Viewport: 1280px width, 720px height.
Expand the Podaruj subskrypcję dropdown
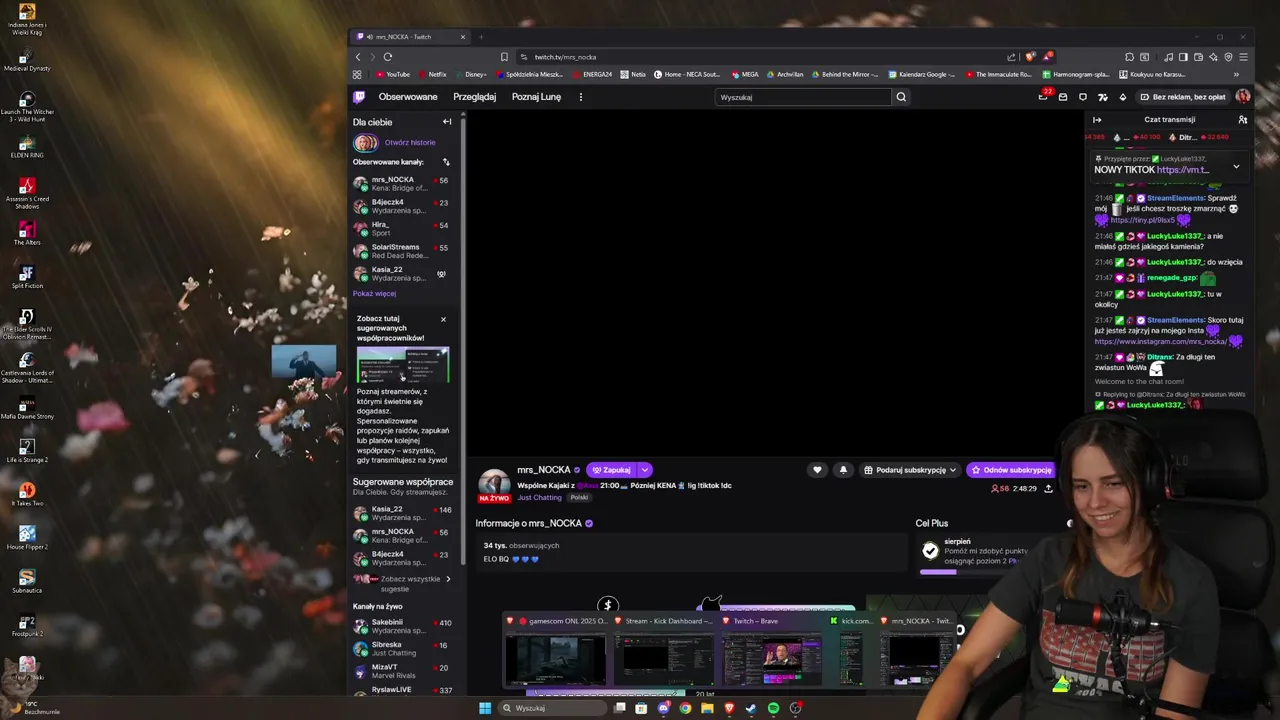[x=952, y=470]
